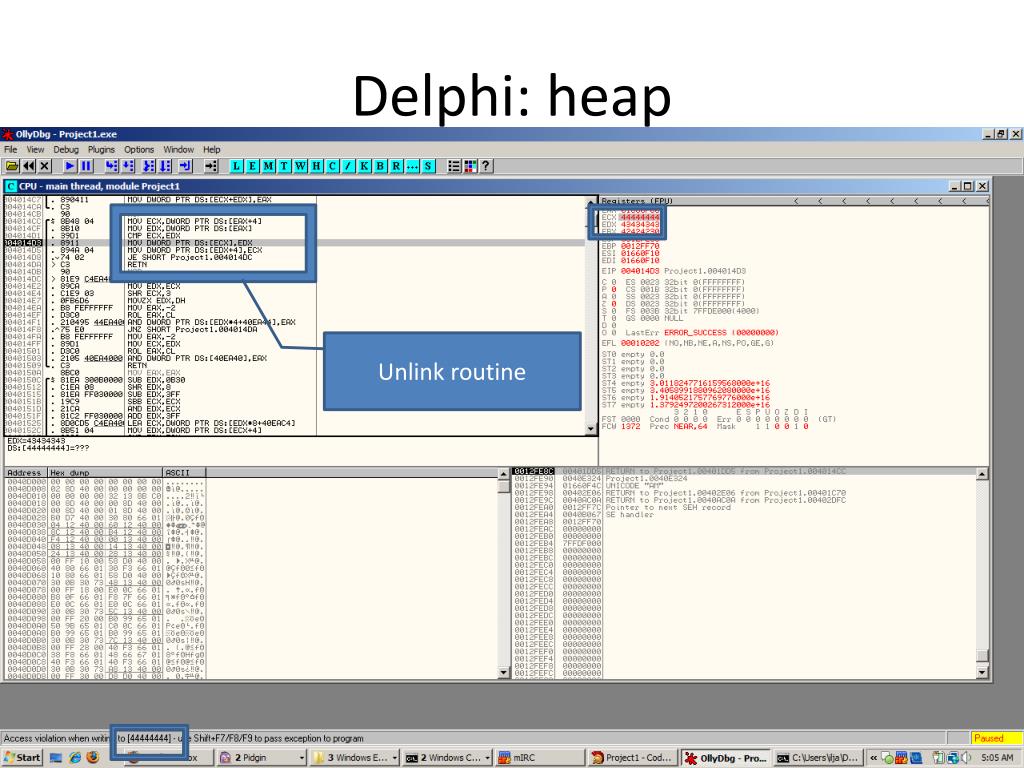Show Threads with the T toolbar button
Viewport: 1024px width, 768px height.
(284, 166)
